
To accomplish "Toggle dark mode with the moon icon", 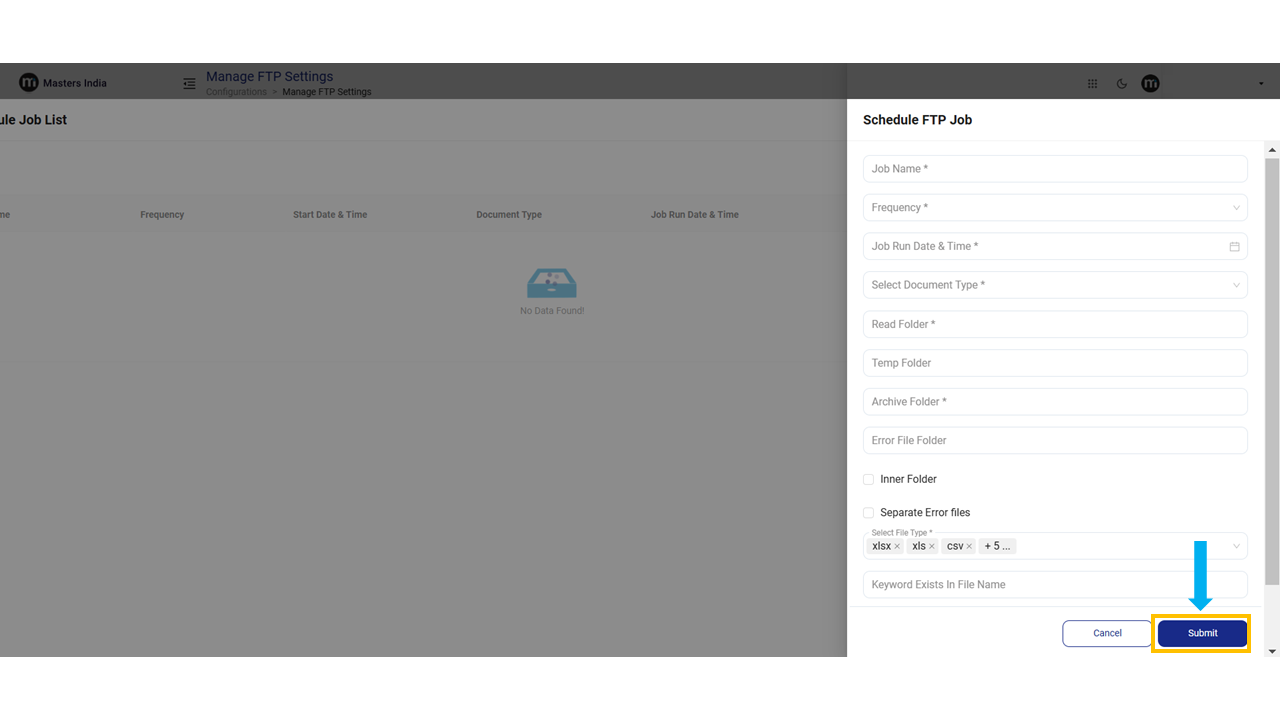I will (x=1122, y=84).
